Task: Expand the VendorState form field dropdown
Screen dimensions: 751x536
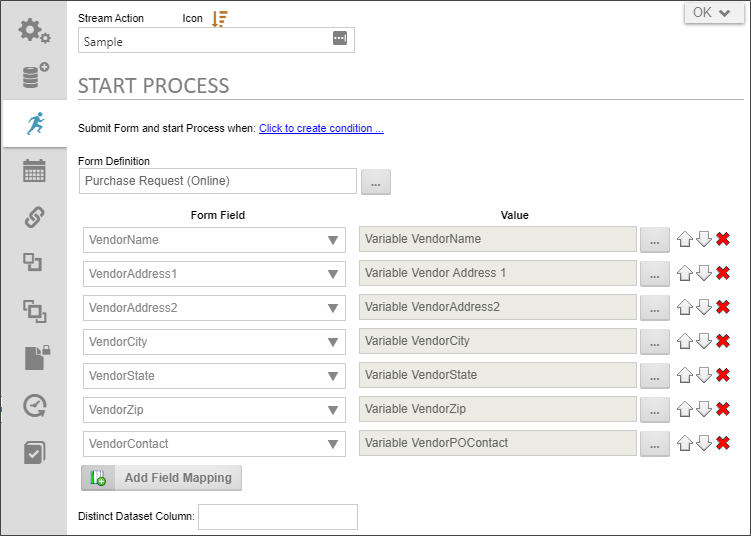Action: point(333,376)
